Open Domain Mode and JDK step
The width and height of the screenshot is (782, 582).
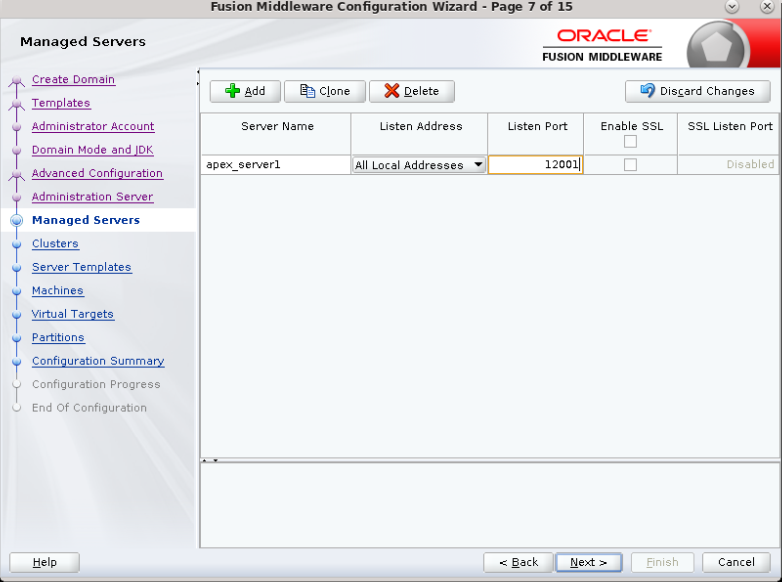click(x=93, y=150)
